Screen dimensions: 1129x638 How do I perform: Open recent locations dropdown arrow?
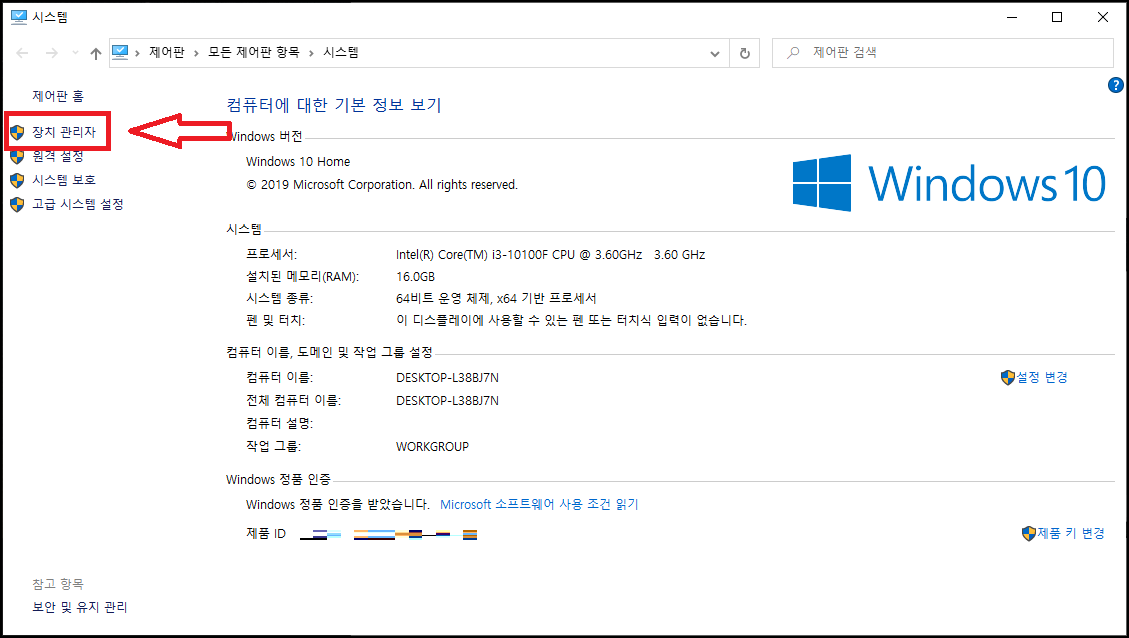tap(75, 53)
